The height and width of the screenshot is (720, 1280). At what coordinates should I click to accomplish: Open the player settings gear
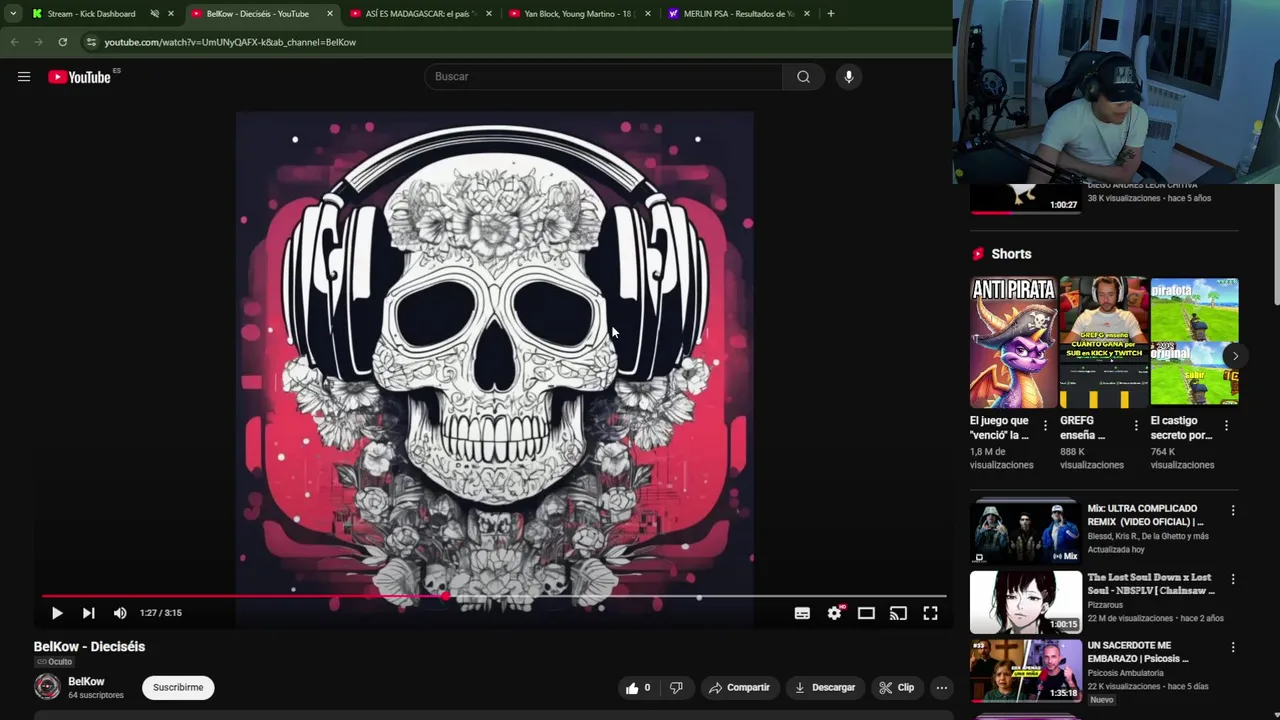click(834, 613)
